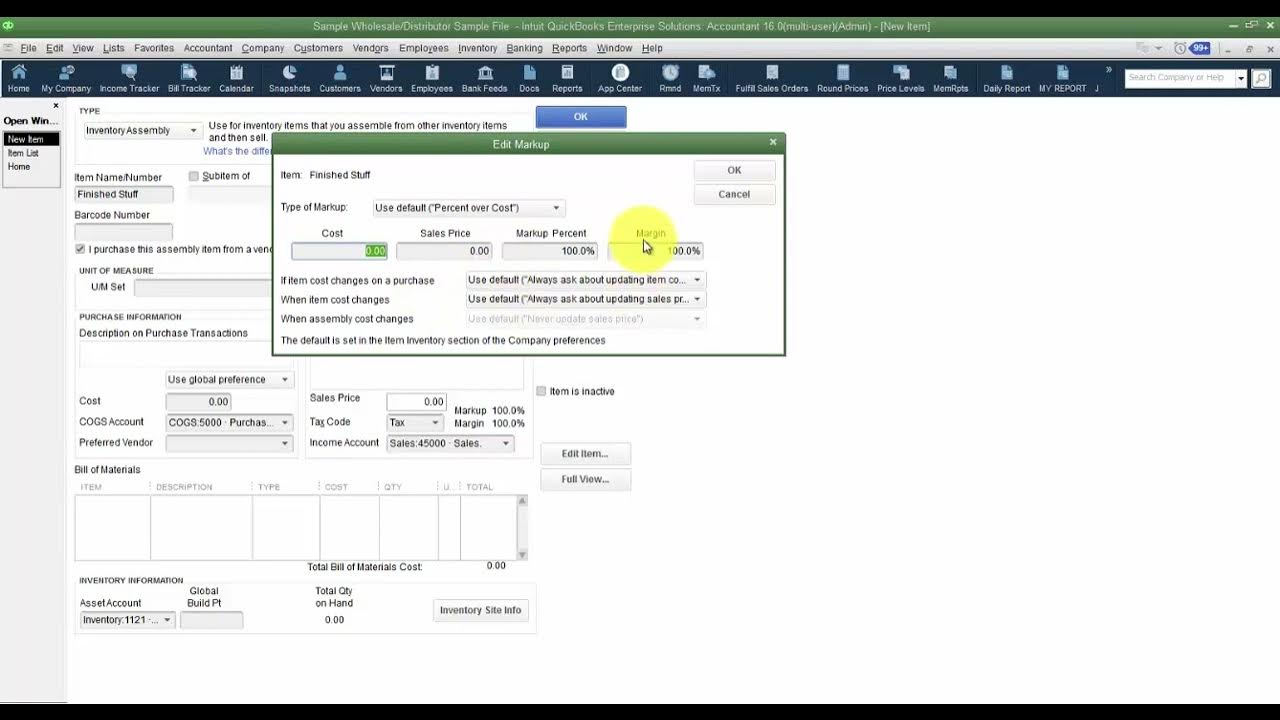Open When item cost changes dropdown
This screenshot has width=1280, height=720.
point(585,299)
